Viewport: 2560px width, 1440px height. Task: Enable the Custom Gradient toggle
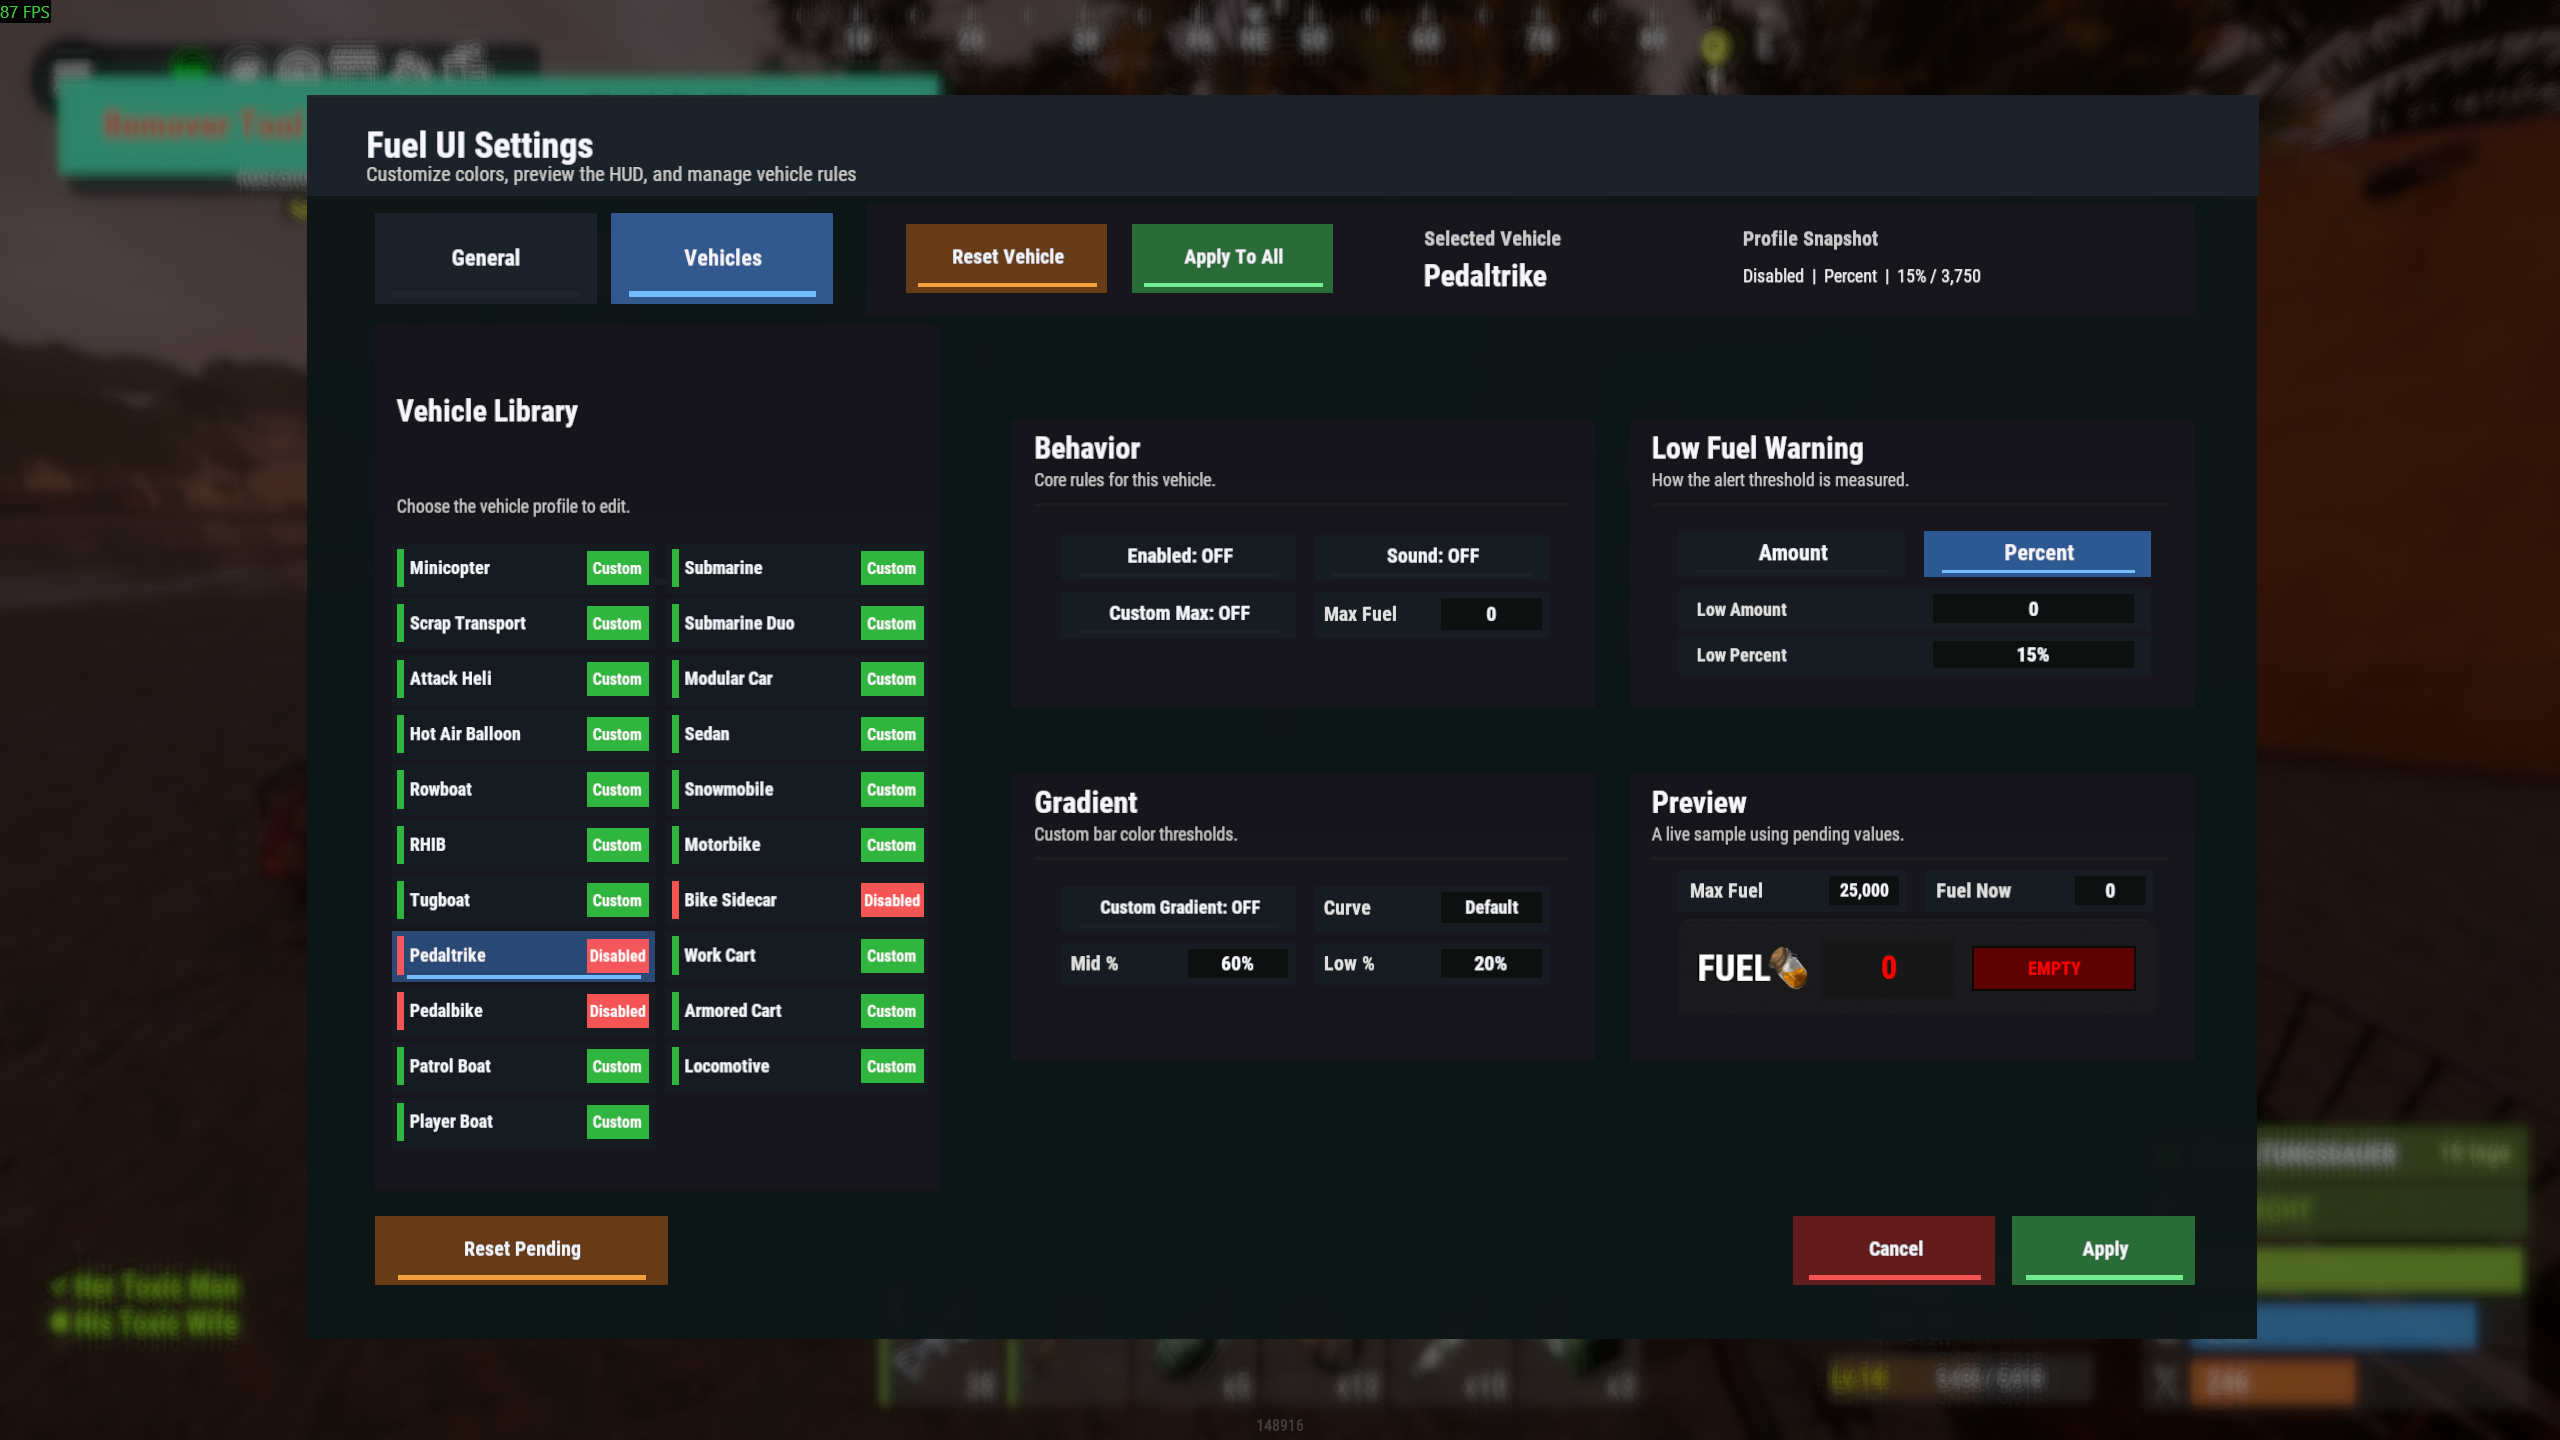[1179, 907]
